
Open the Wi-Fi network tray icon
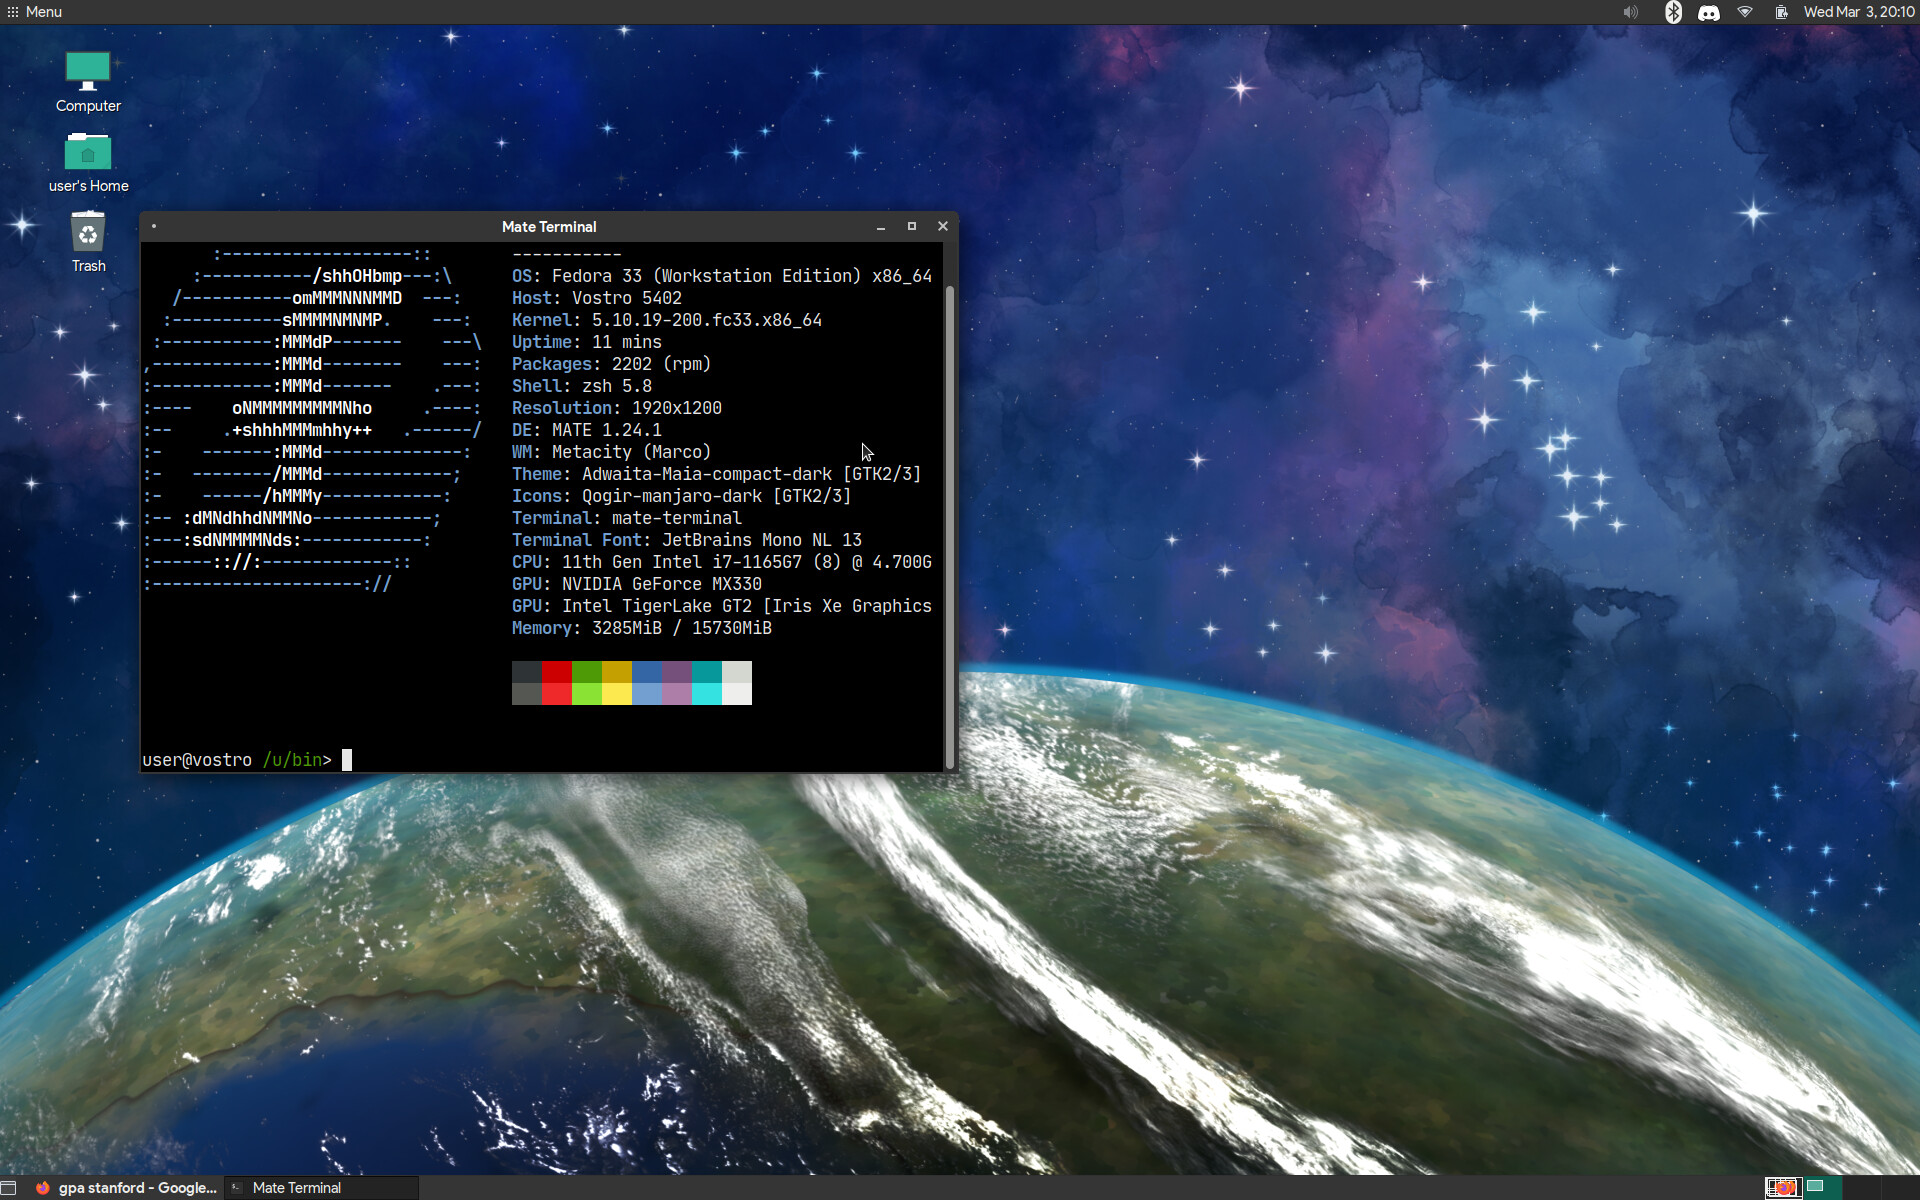click(x=1745, y=12)
